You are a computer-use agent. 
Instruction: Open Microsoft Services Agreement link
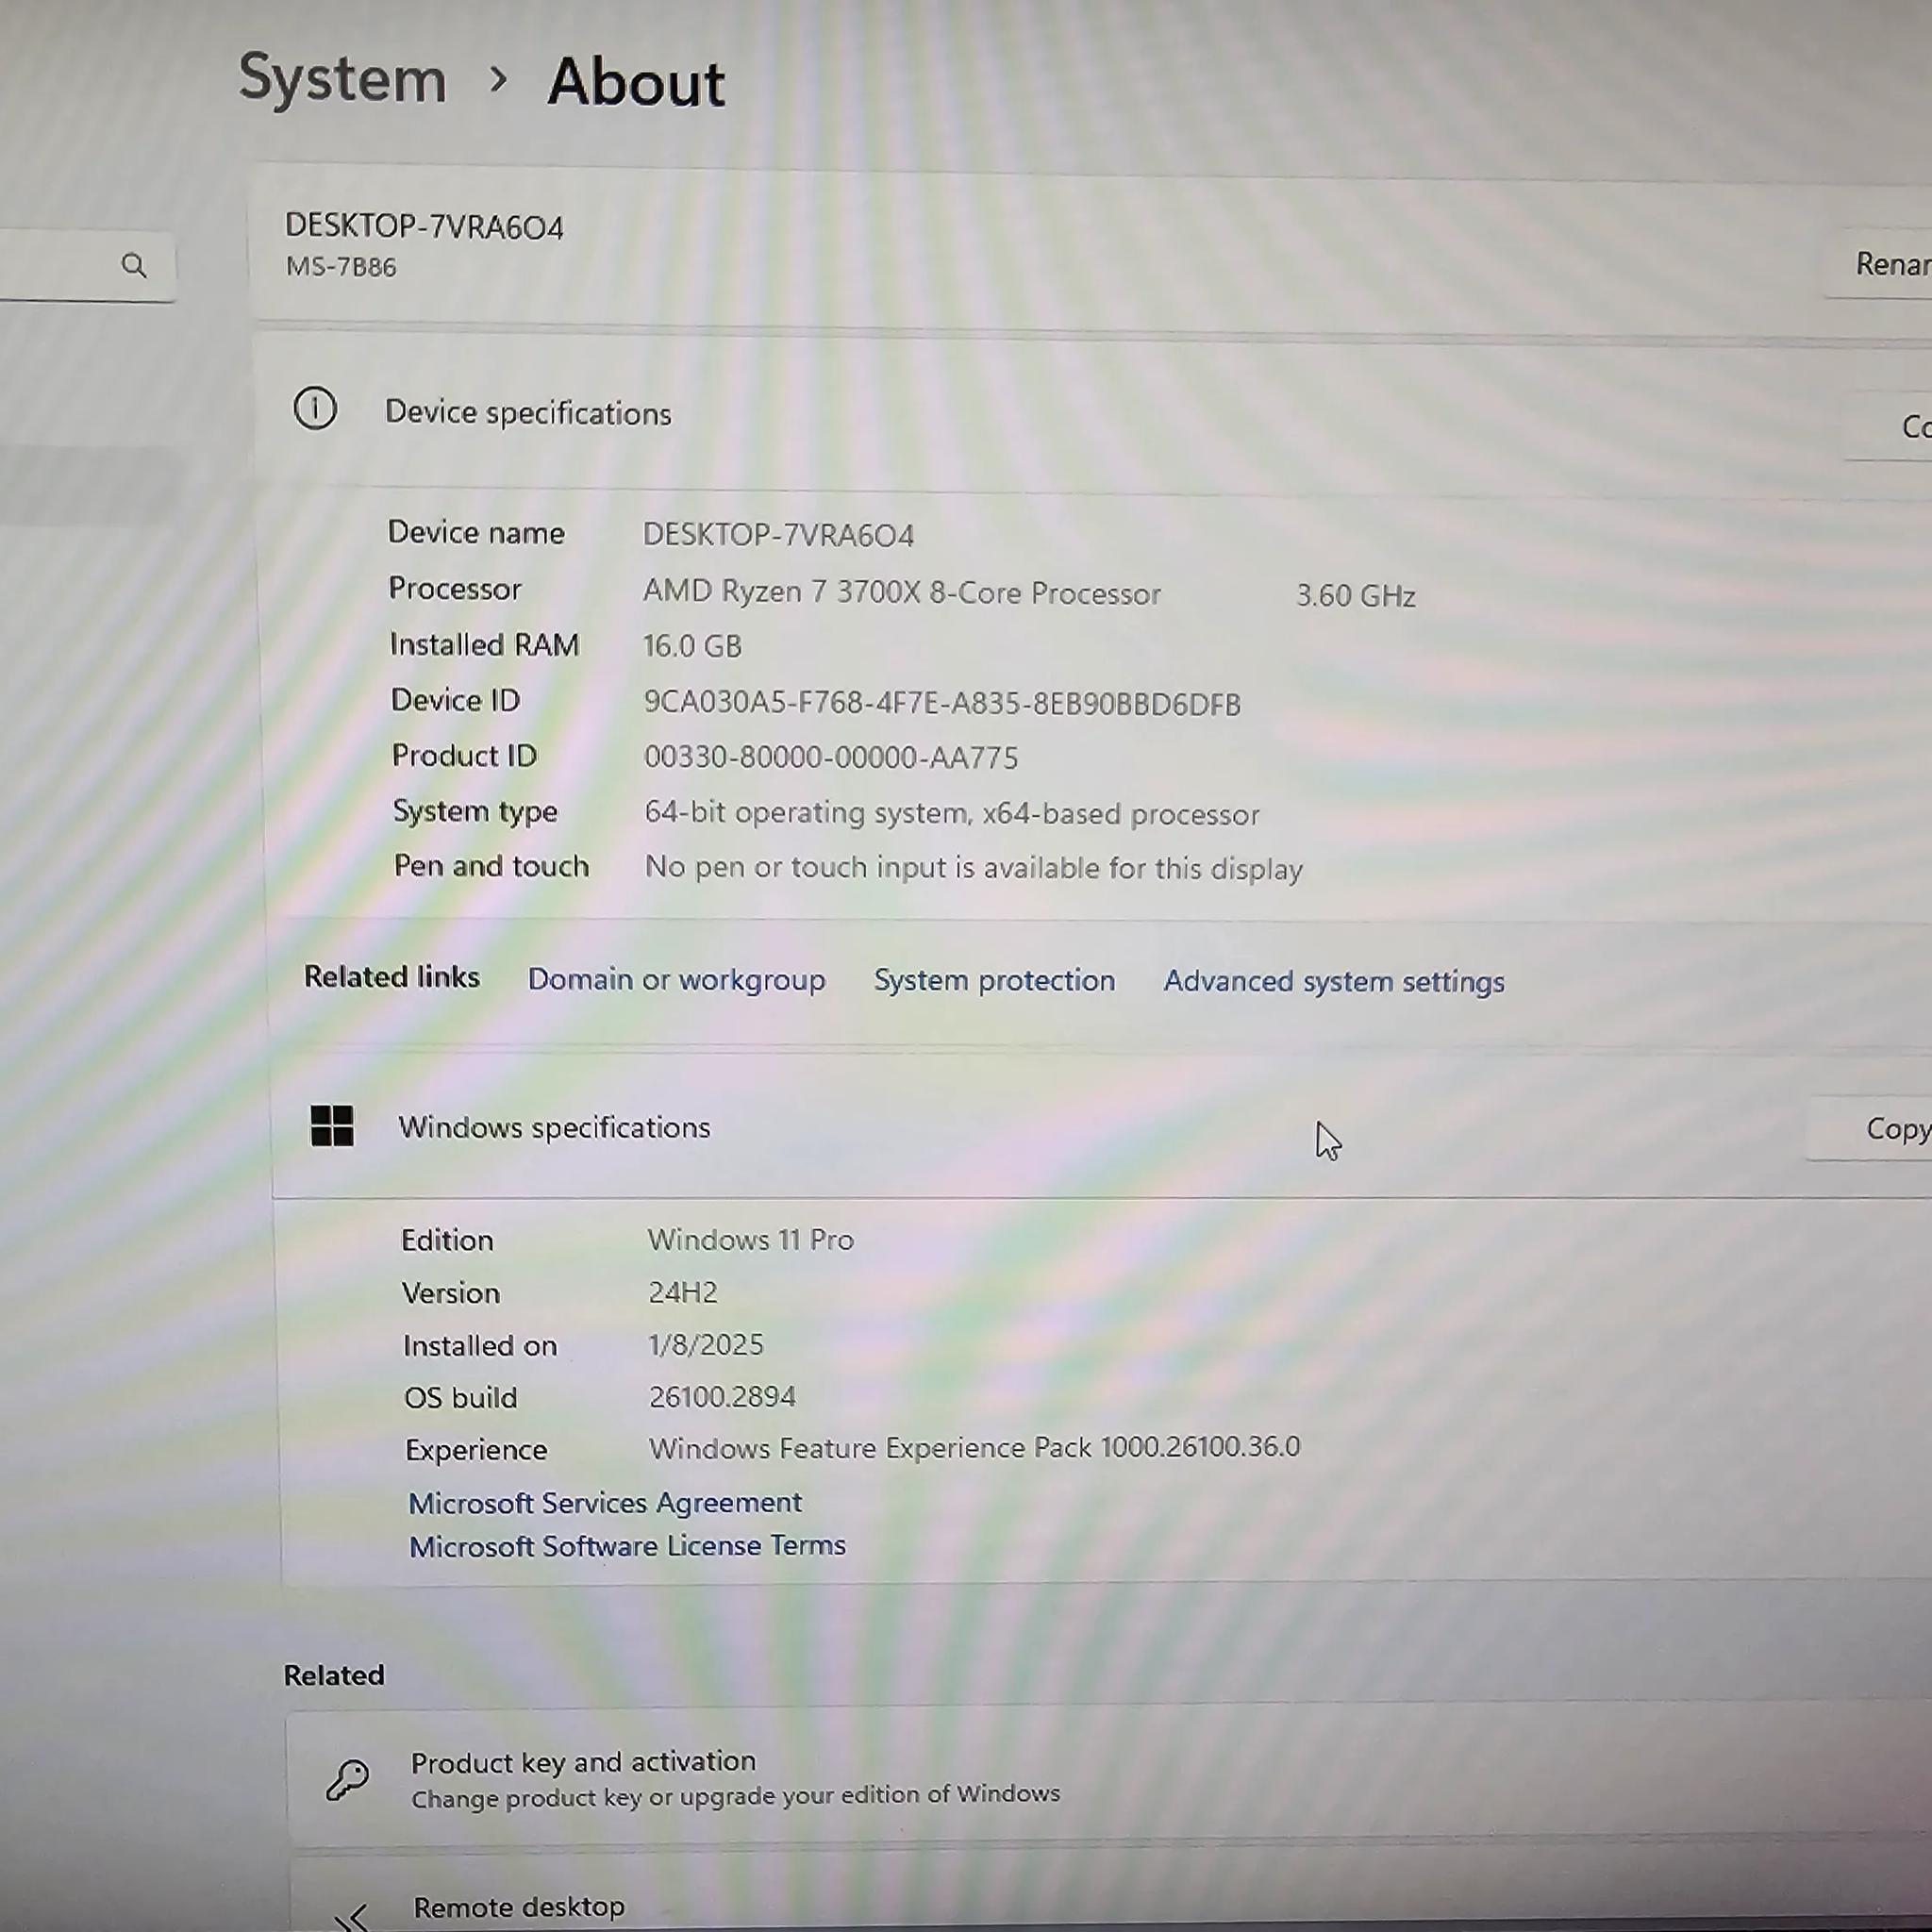click(605, 1502)
